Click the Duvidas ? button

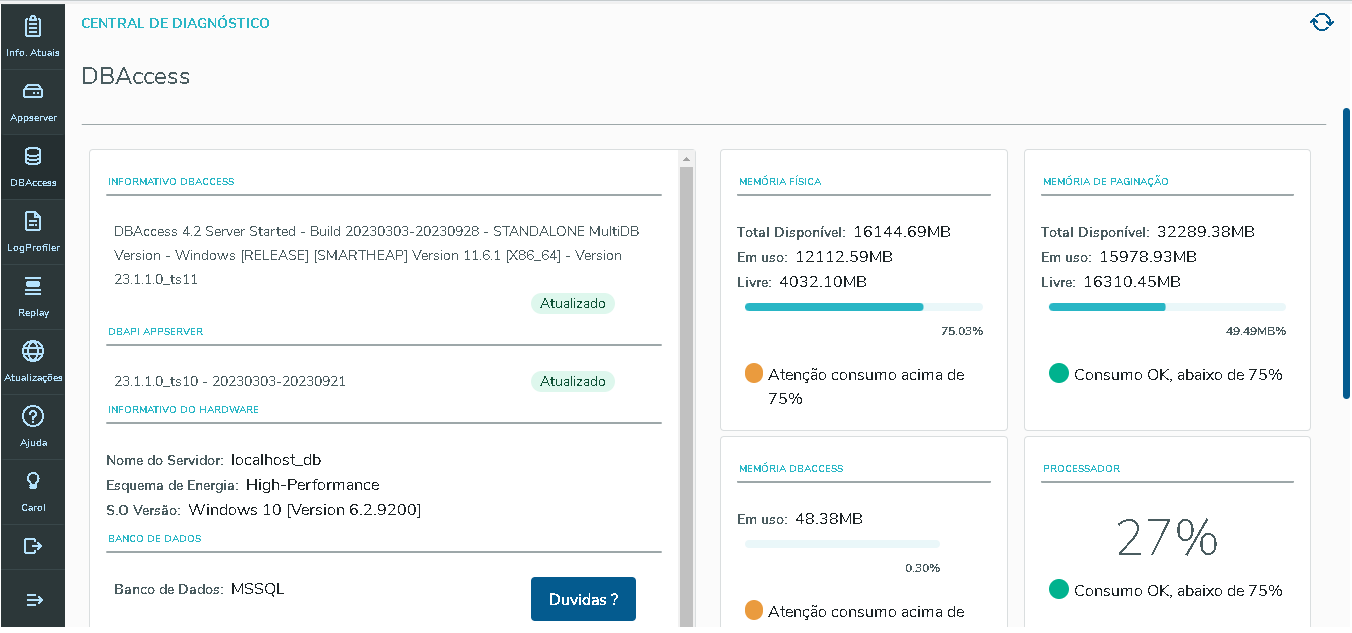[x=583, y=599]
